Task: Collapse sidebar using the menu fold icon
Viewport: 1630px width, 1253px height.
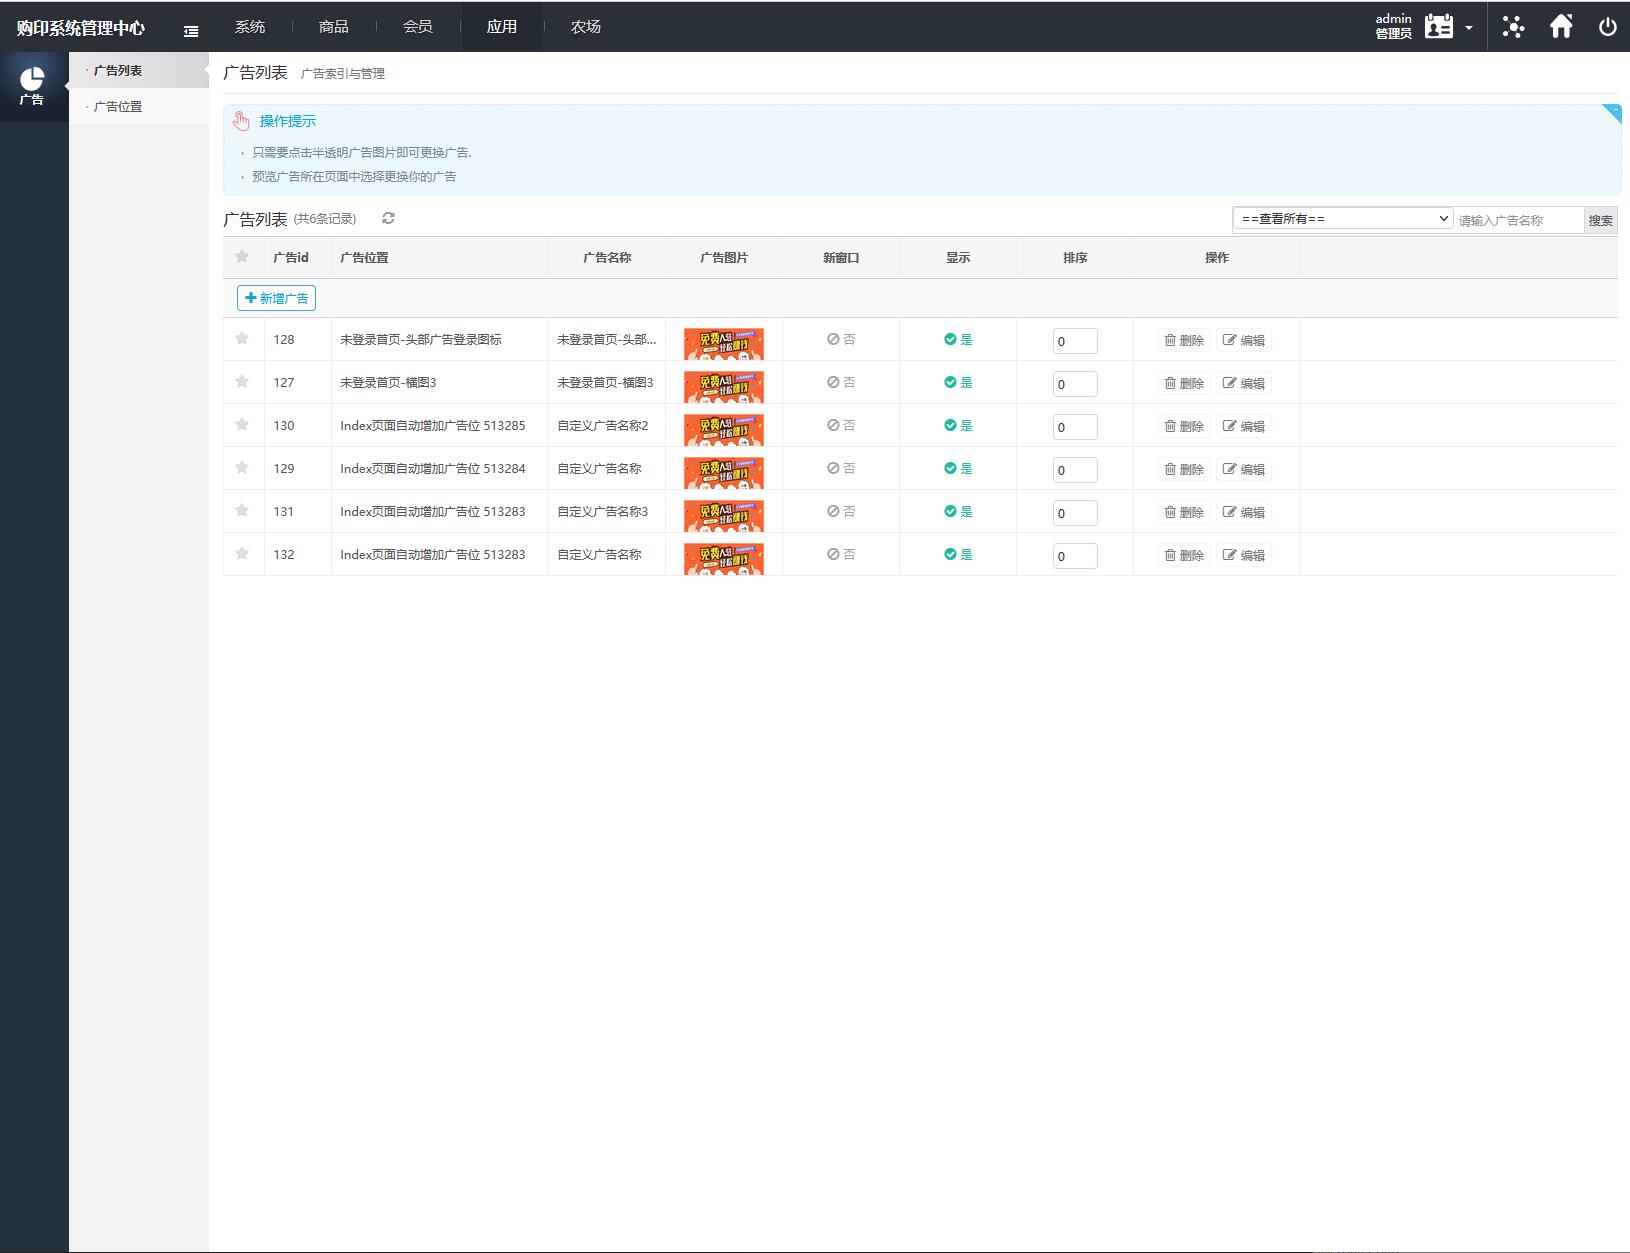Action: 191,31
